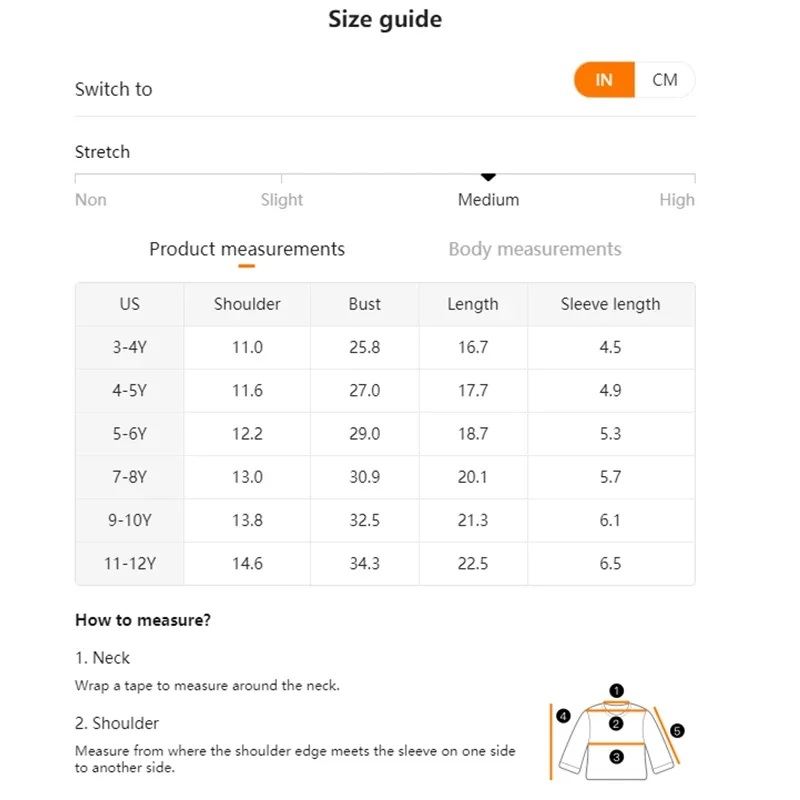Click the Bust column header

[364, 304]
